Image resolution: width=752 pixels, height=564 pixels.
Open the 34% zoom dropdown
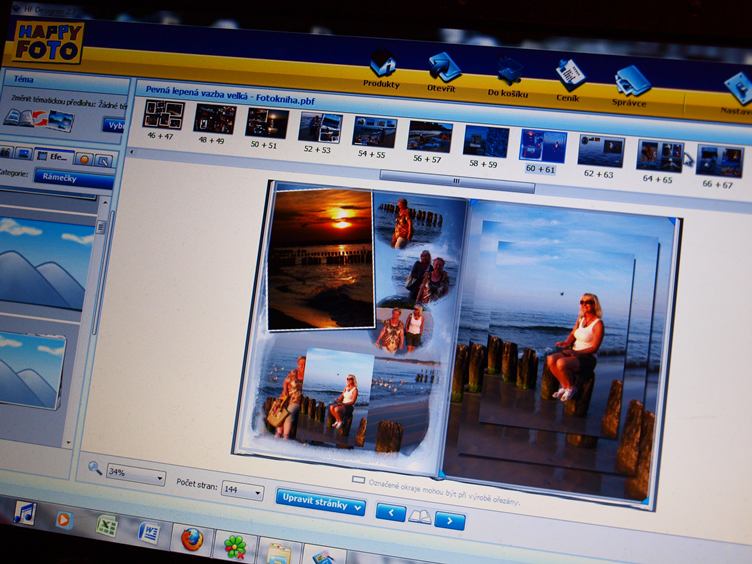[136, 475]
